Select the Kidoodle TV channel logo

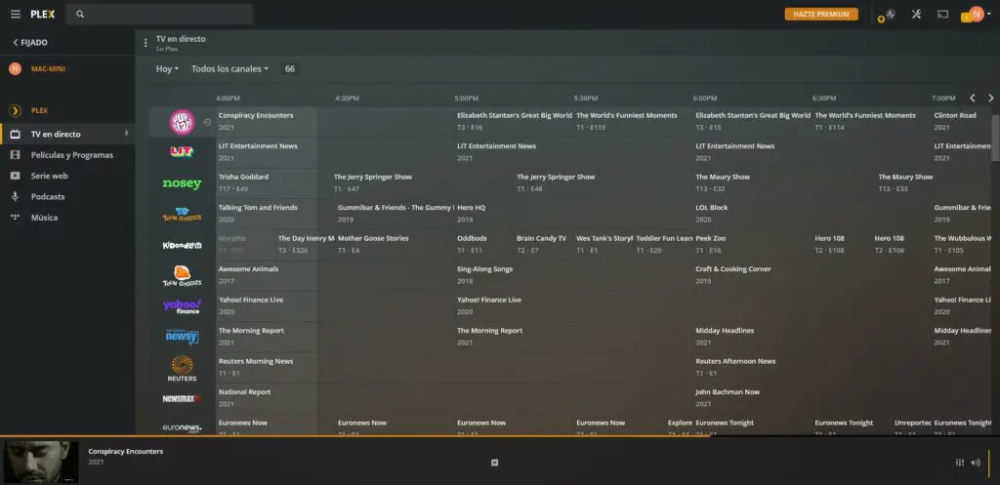coord(182,245)
